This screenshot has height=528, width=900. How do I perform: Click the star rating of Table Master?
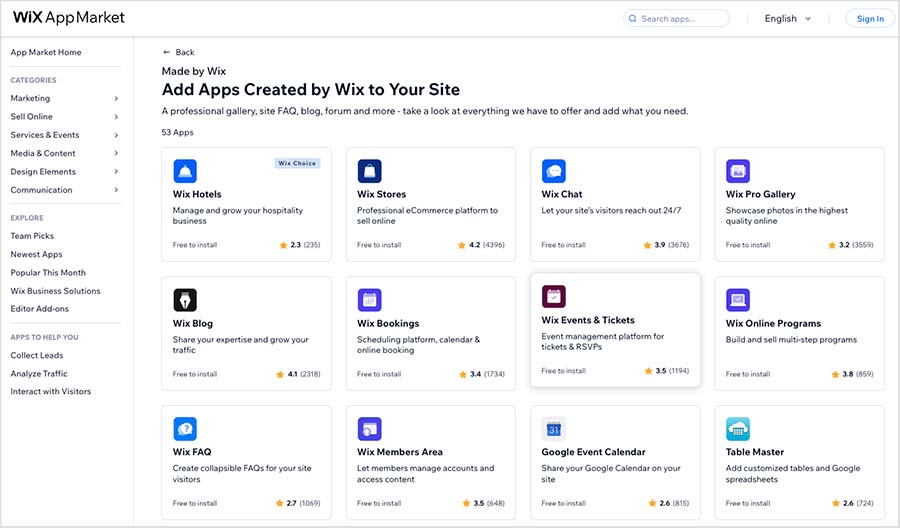coord(852,503)
